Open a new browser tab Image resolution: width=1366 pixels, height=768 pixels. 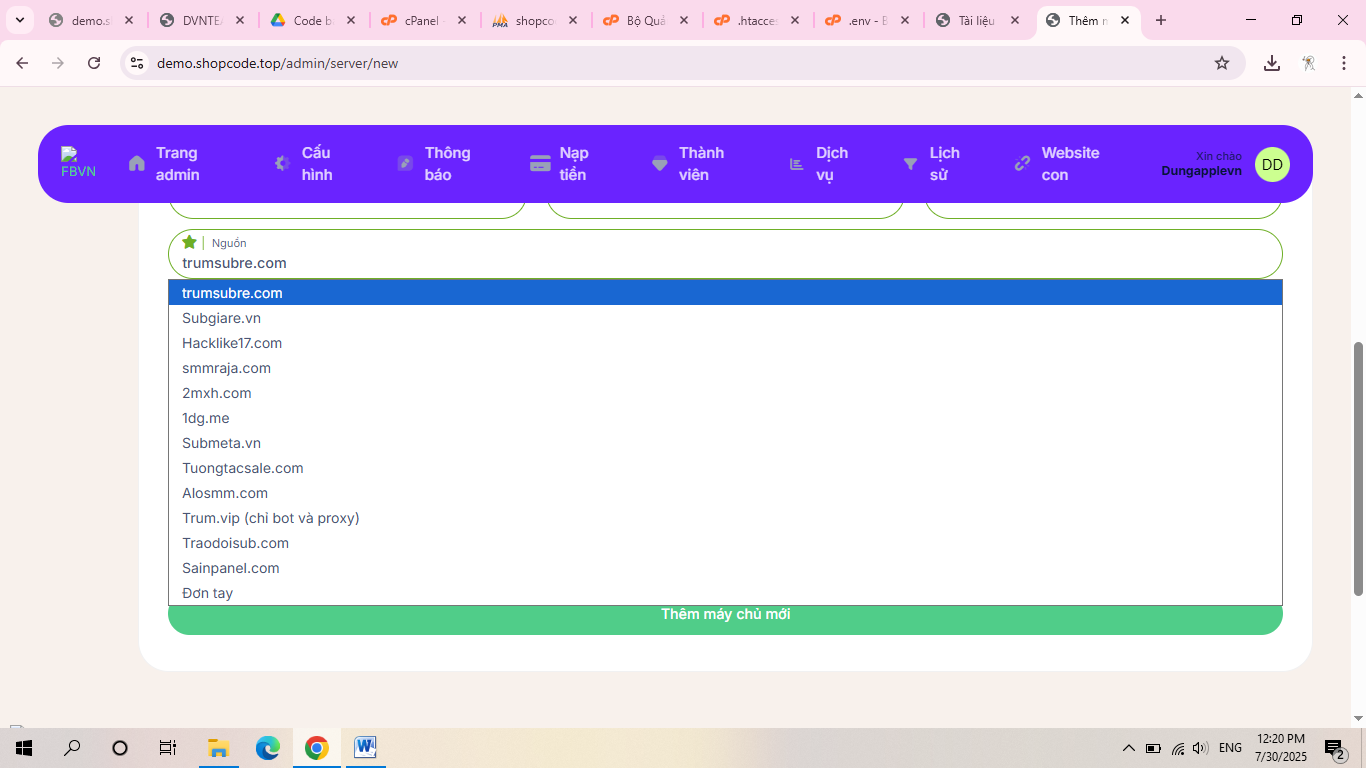click(x=1160, y=20)
